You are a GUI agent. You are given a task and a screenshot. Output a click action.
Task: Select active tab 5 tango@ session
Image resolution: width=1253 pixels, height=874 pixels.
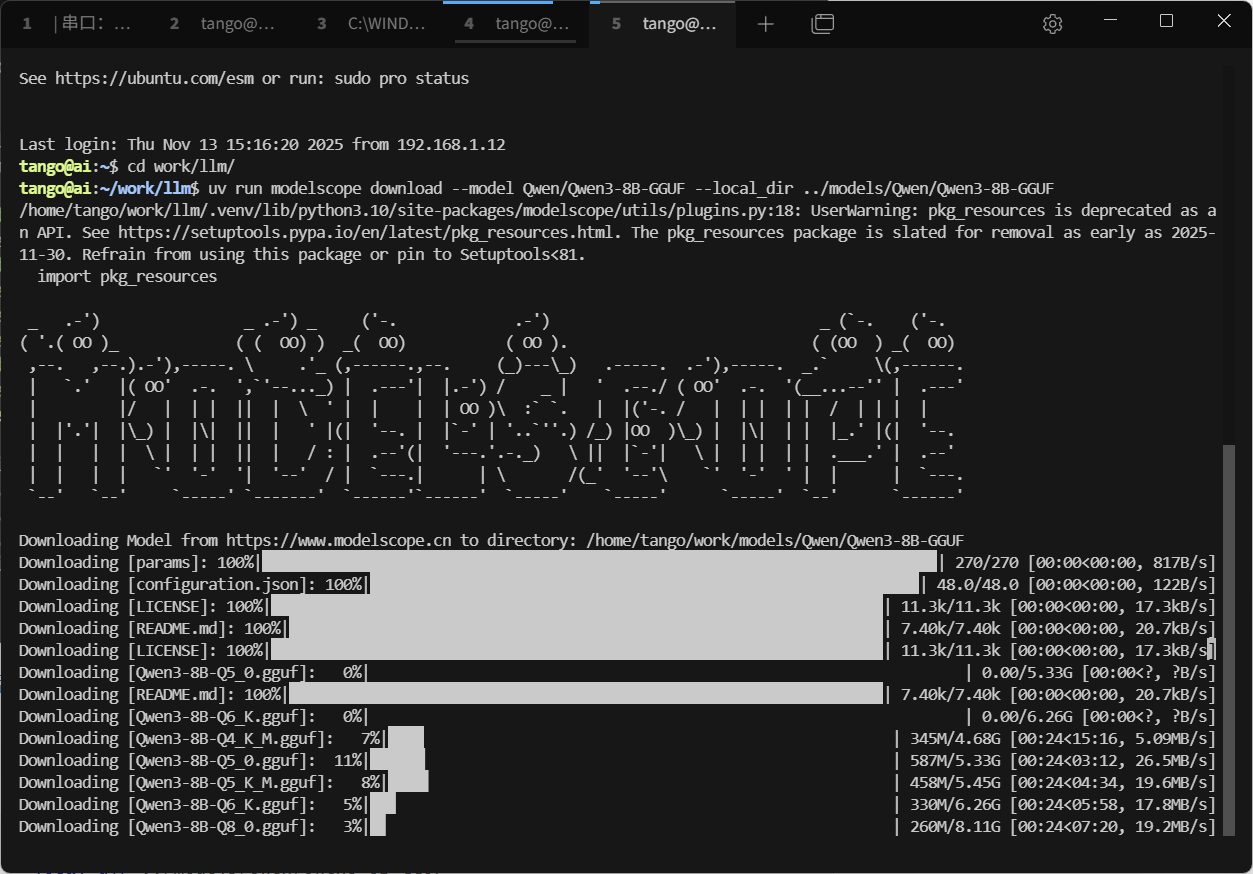pyautogui.click(x=664, y=24)
